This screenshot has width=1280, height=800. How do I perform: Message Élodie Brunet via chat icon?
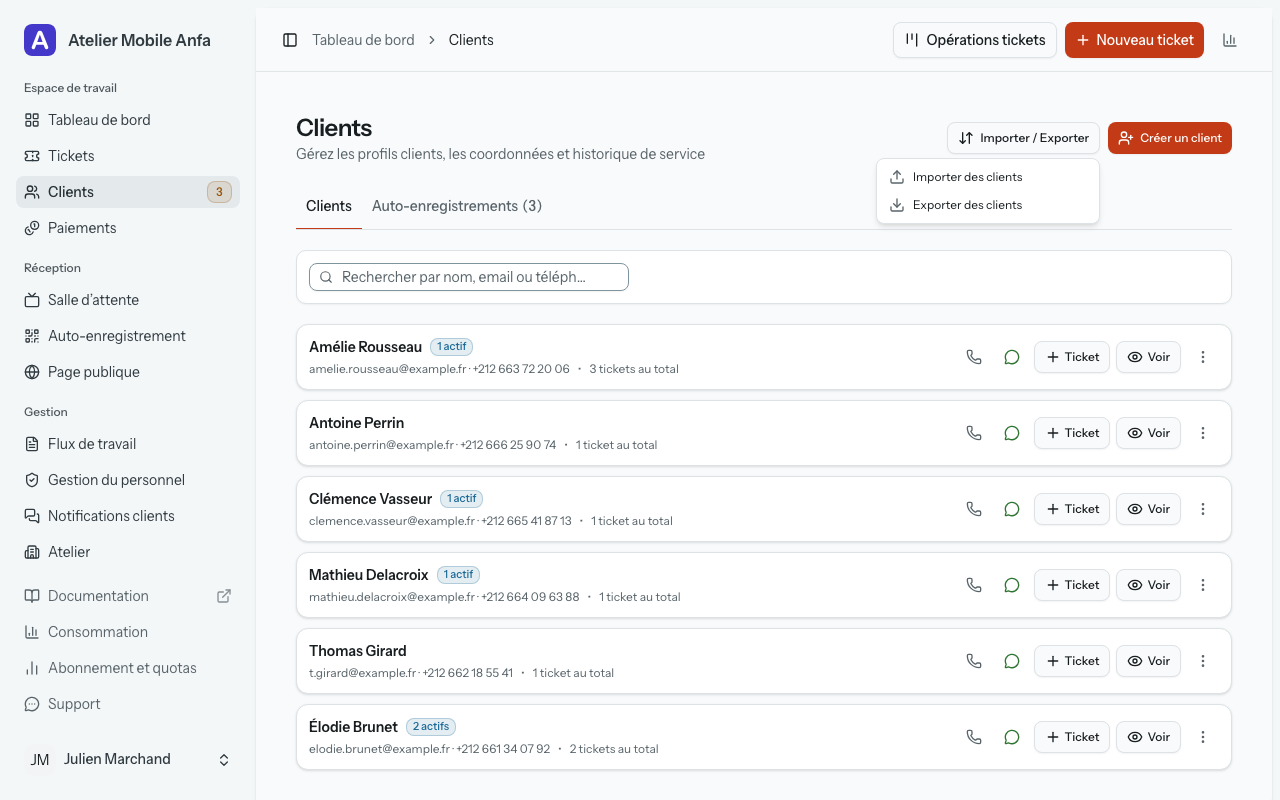pos(1012,737)
